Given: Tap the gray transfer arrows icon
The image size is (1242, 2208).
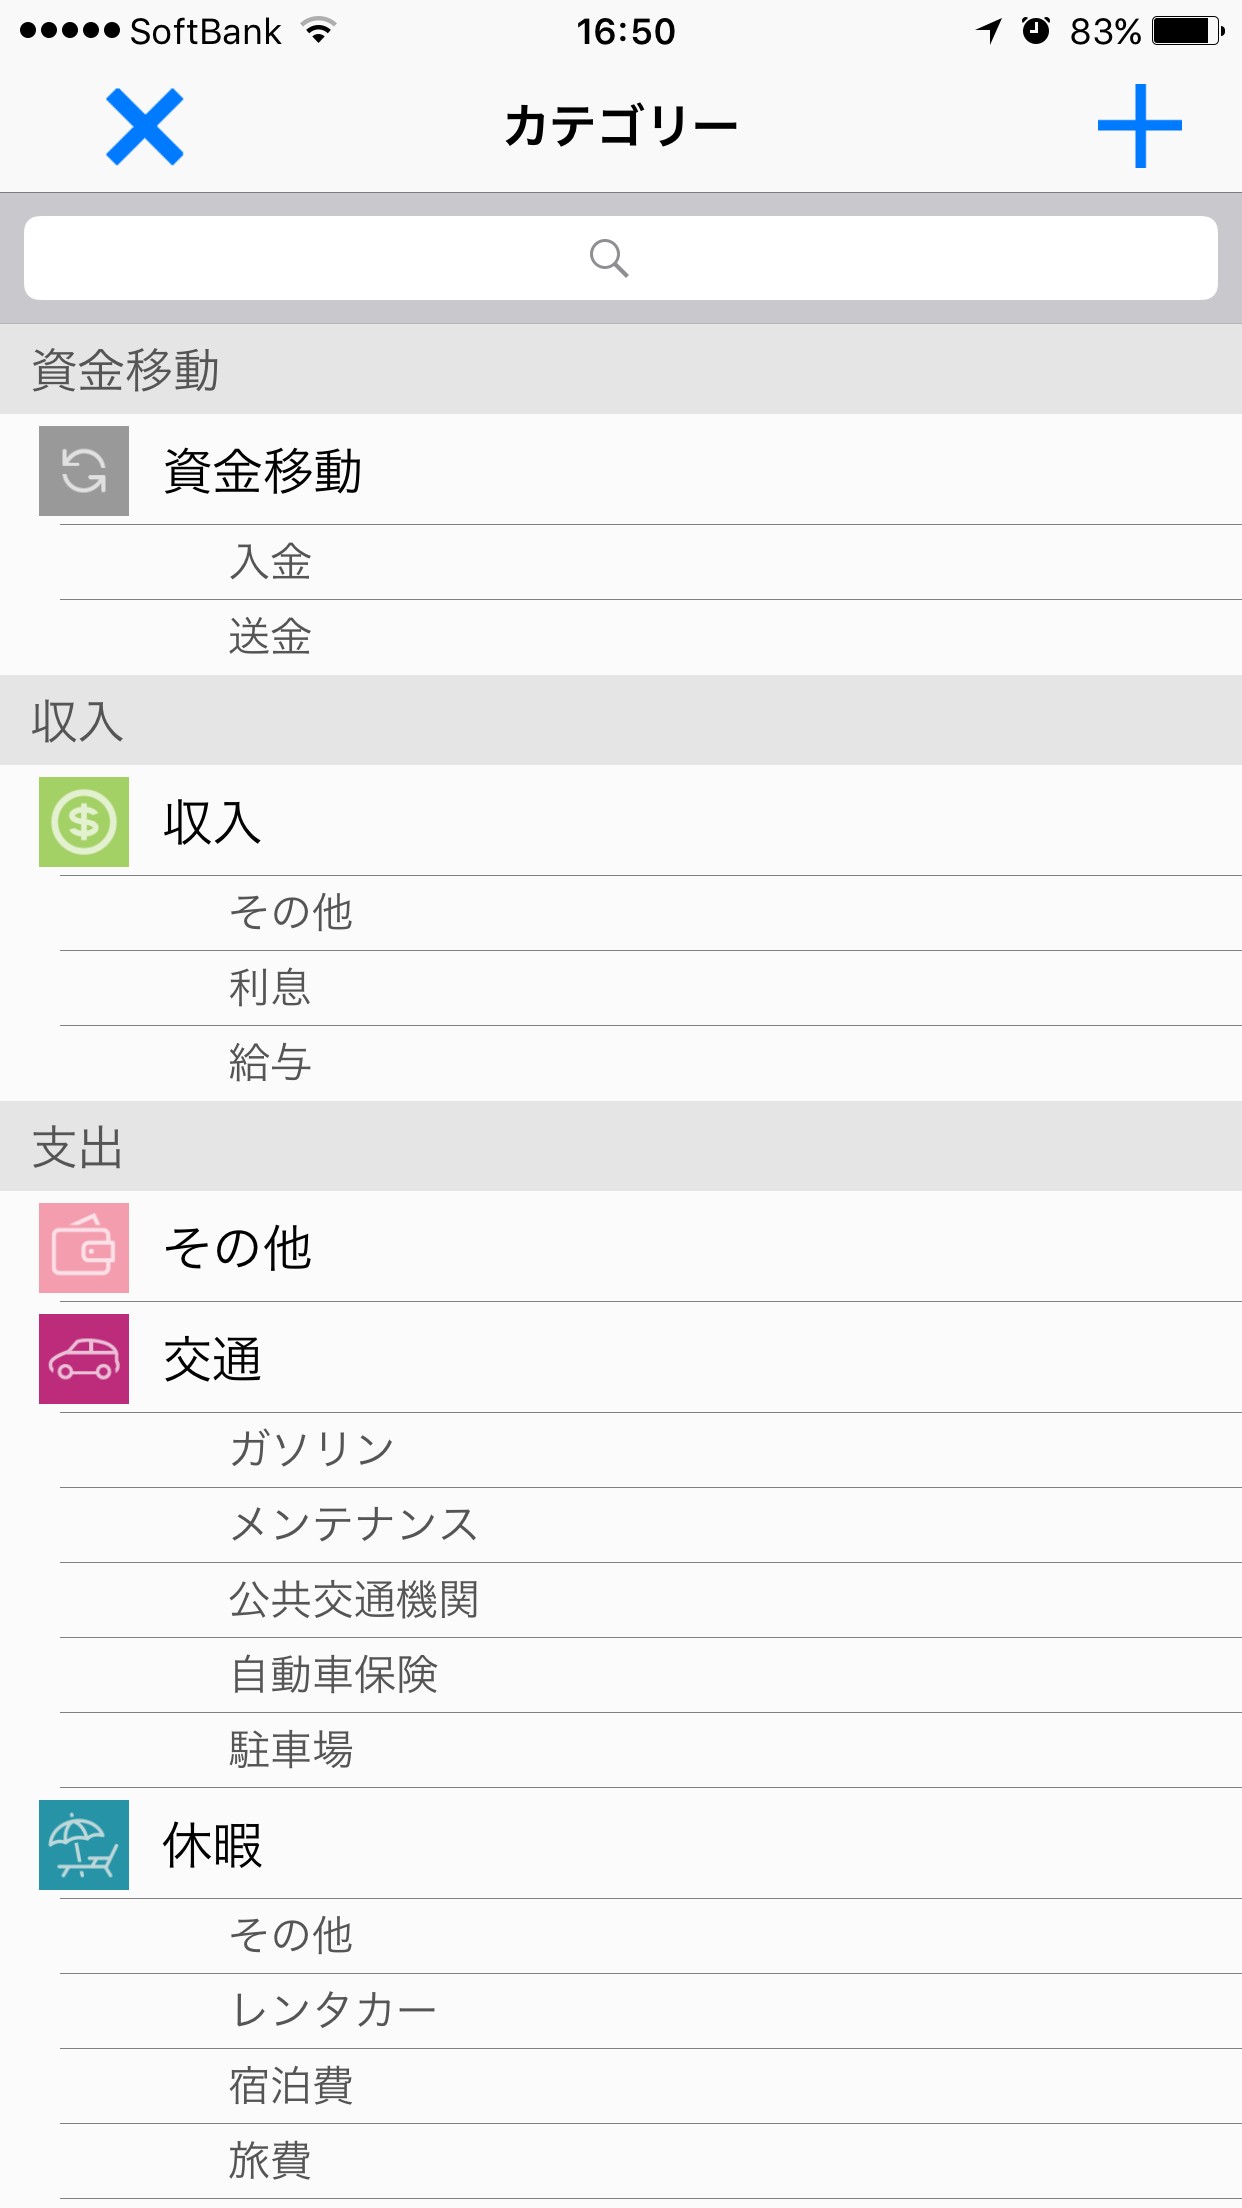Looking at the screenshot, I should tap(84, 471).
